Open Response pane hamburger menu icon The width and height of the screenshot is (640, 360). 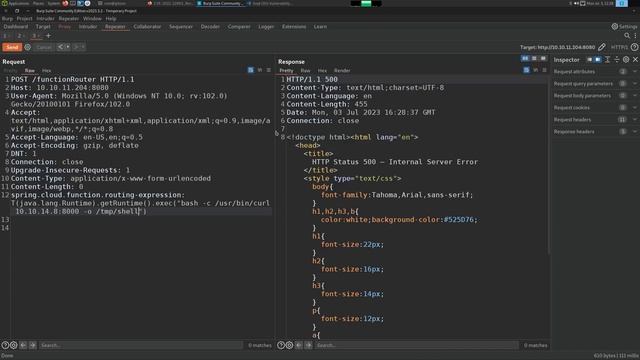[544, 70]
